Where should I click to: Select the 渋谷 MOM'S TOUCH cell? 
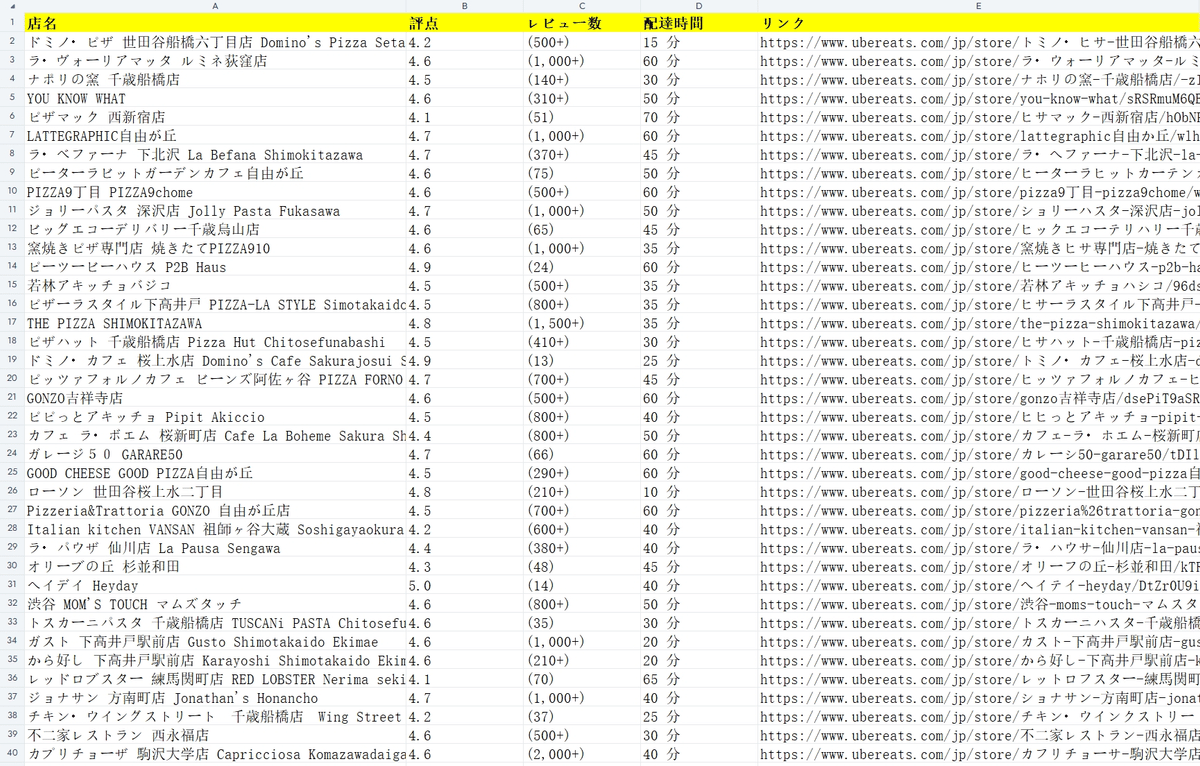tap(215, 604)
